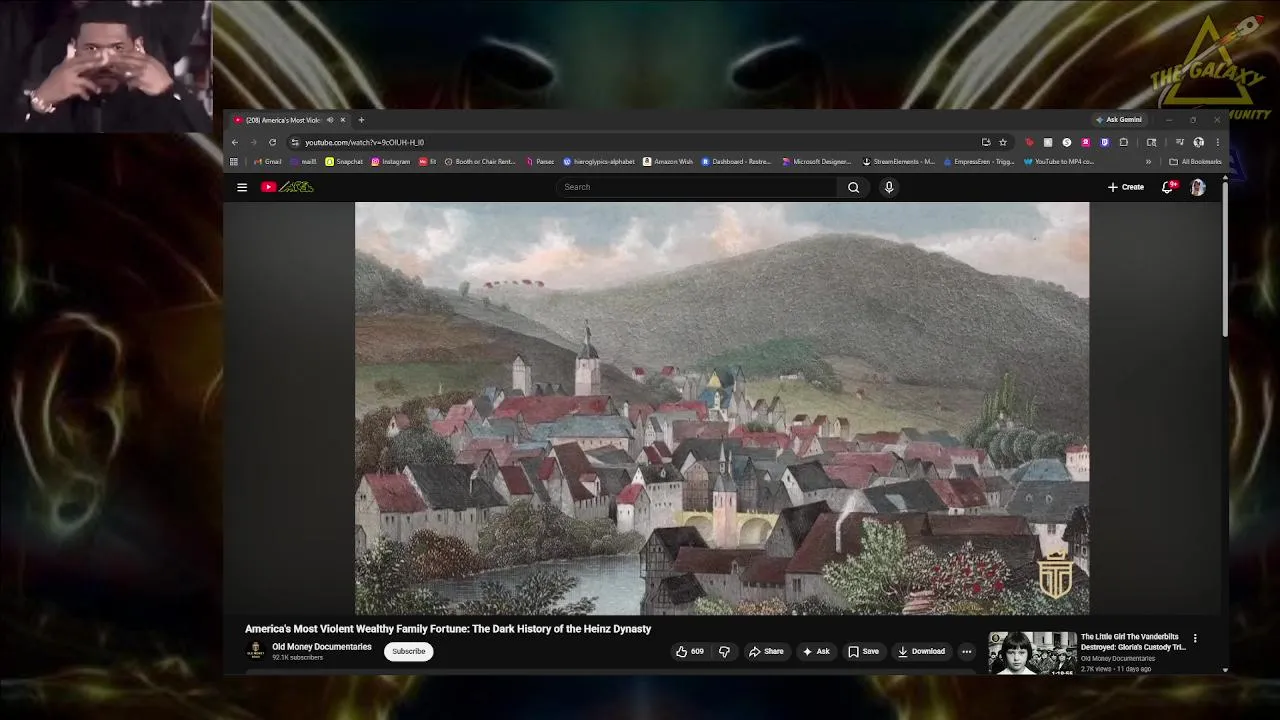Click the install app icon in address bar
This screenshot has height=720, width=1280.
pos(986,142)
